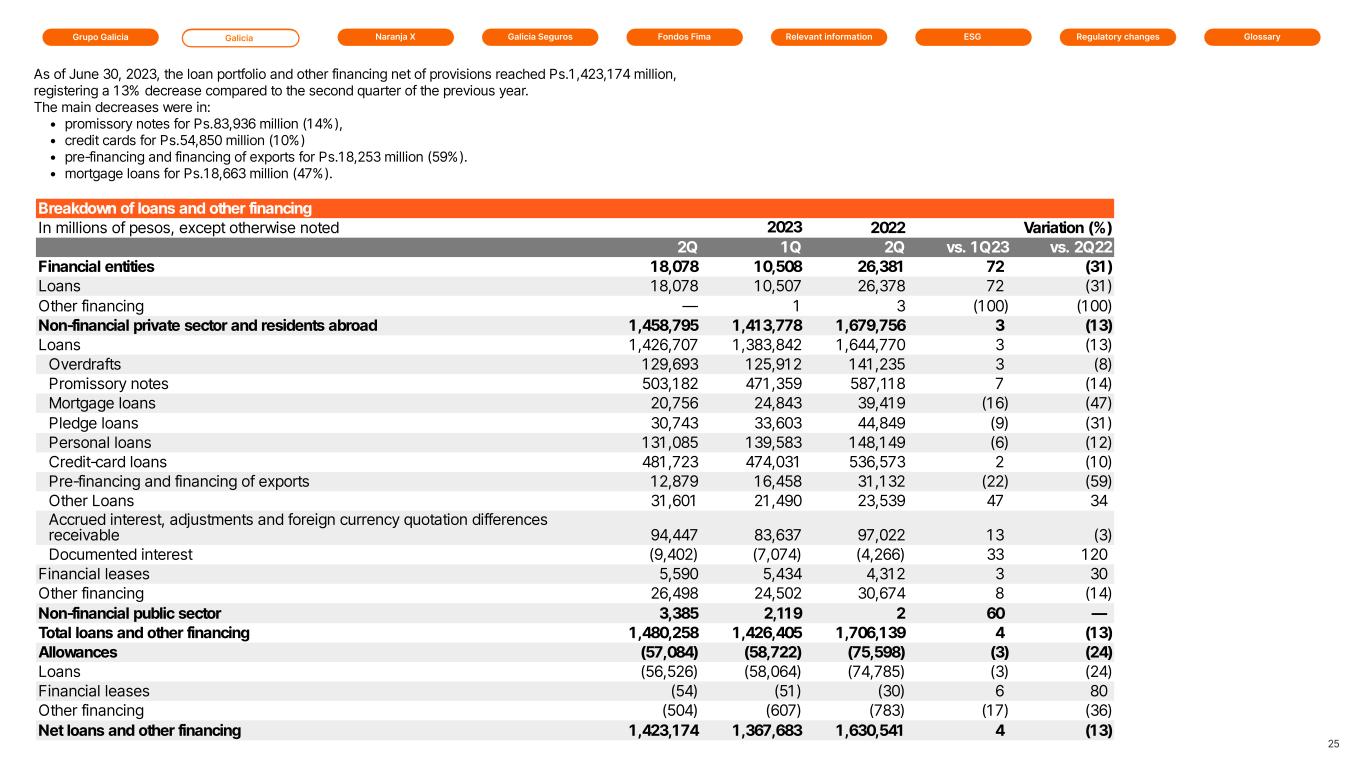Select the Galicia tab
Image resolution: width=1365 pixels, height=768 pixels.
coord(240,38)
